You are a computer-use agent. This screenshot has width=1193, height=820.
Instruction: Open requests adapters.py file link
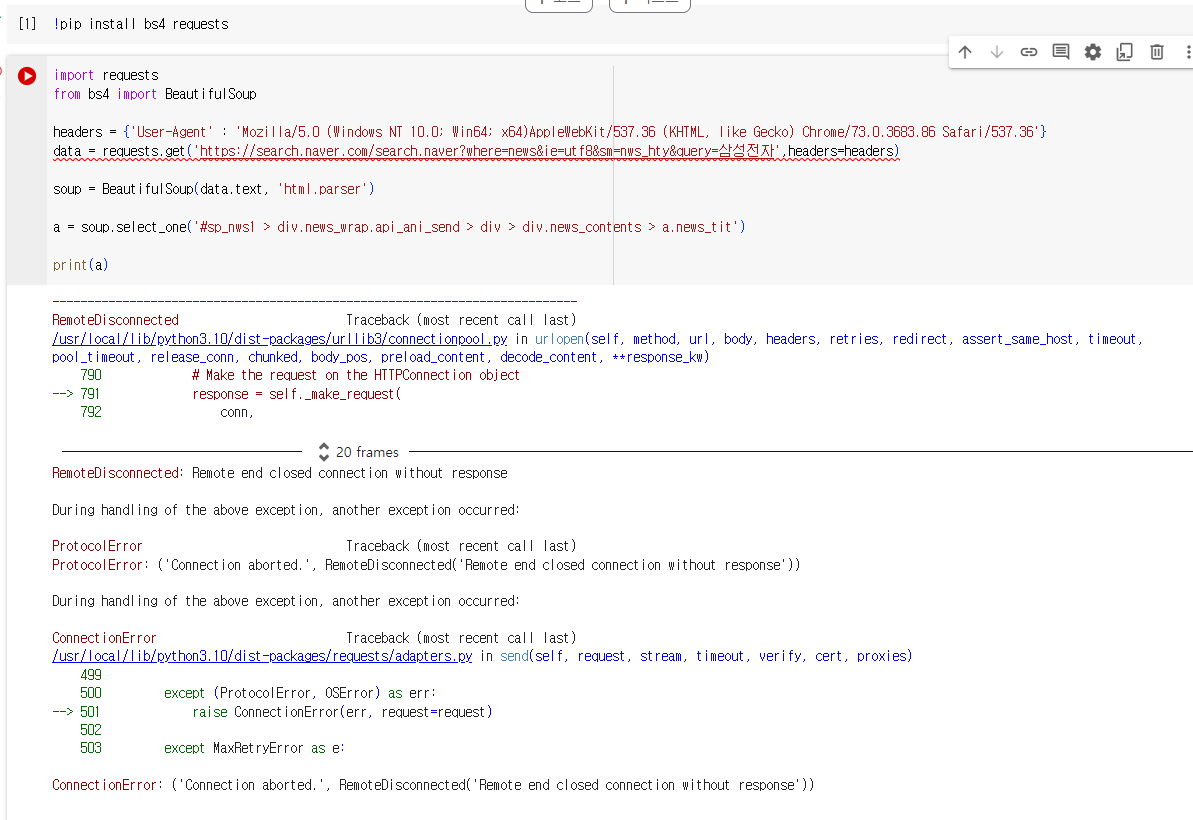(x=262, y=656)
